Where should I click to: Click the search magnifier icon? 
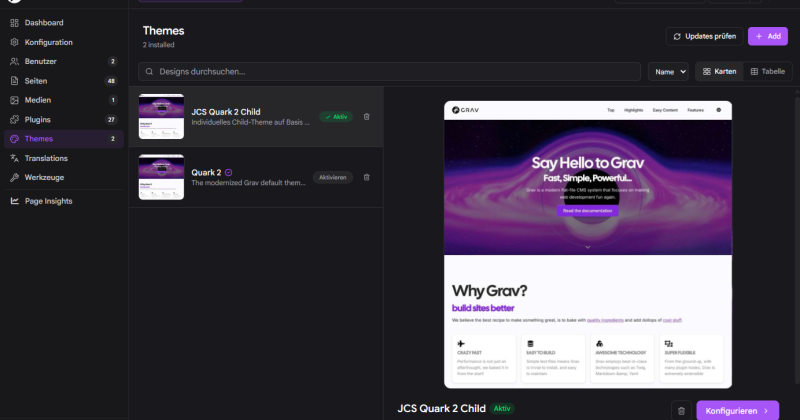coord(149,71)
